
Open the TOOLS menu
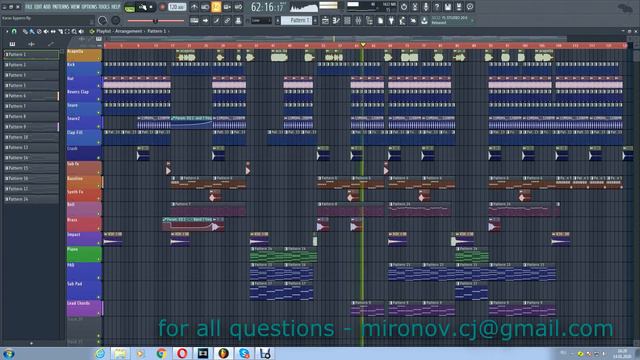(x=104, y=7)
